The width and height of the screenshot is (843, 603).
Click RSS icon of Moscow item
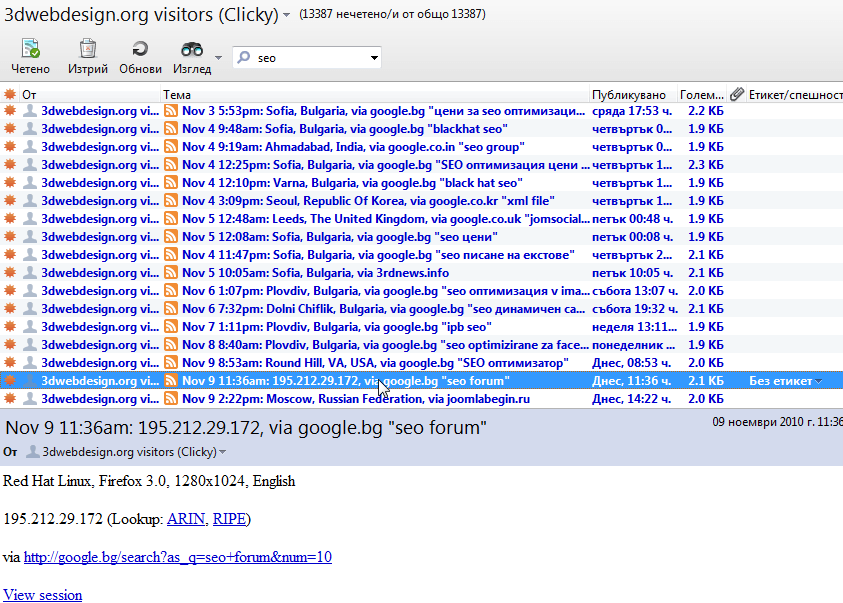coord(171,399)
